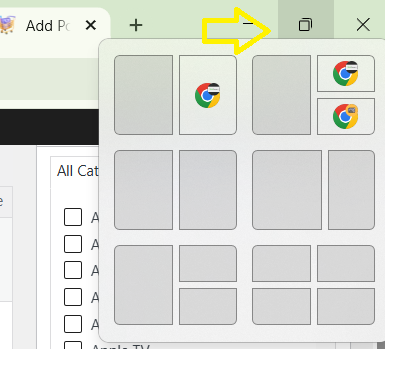Choose tall left zone of the bottom-left snap layout
This screenshot has height=369, width=395.
click(143, 285)
